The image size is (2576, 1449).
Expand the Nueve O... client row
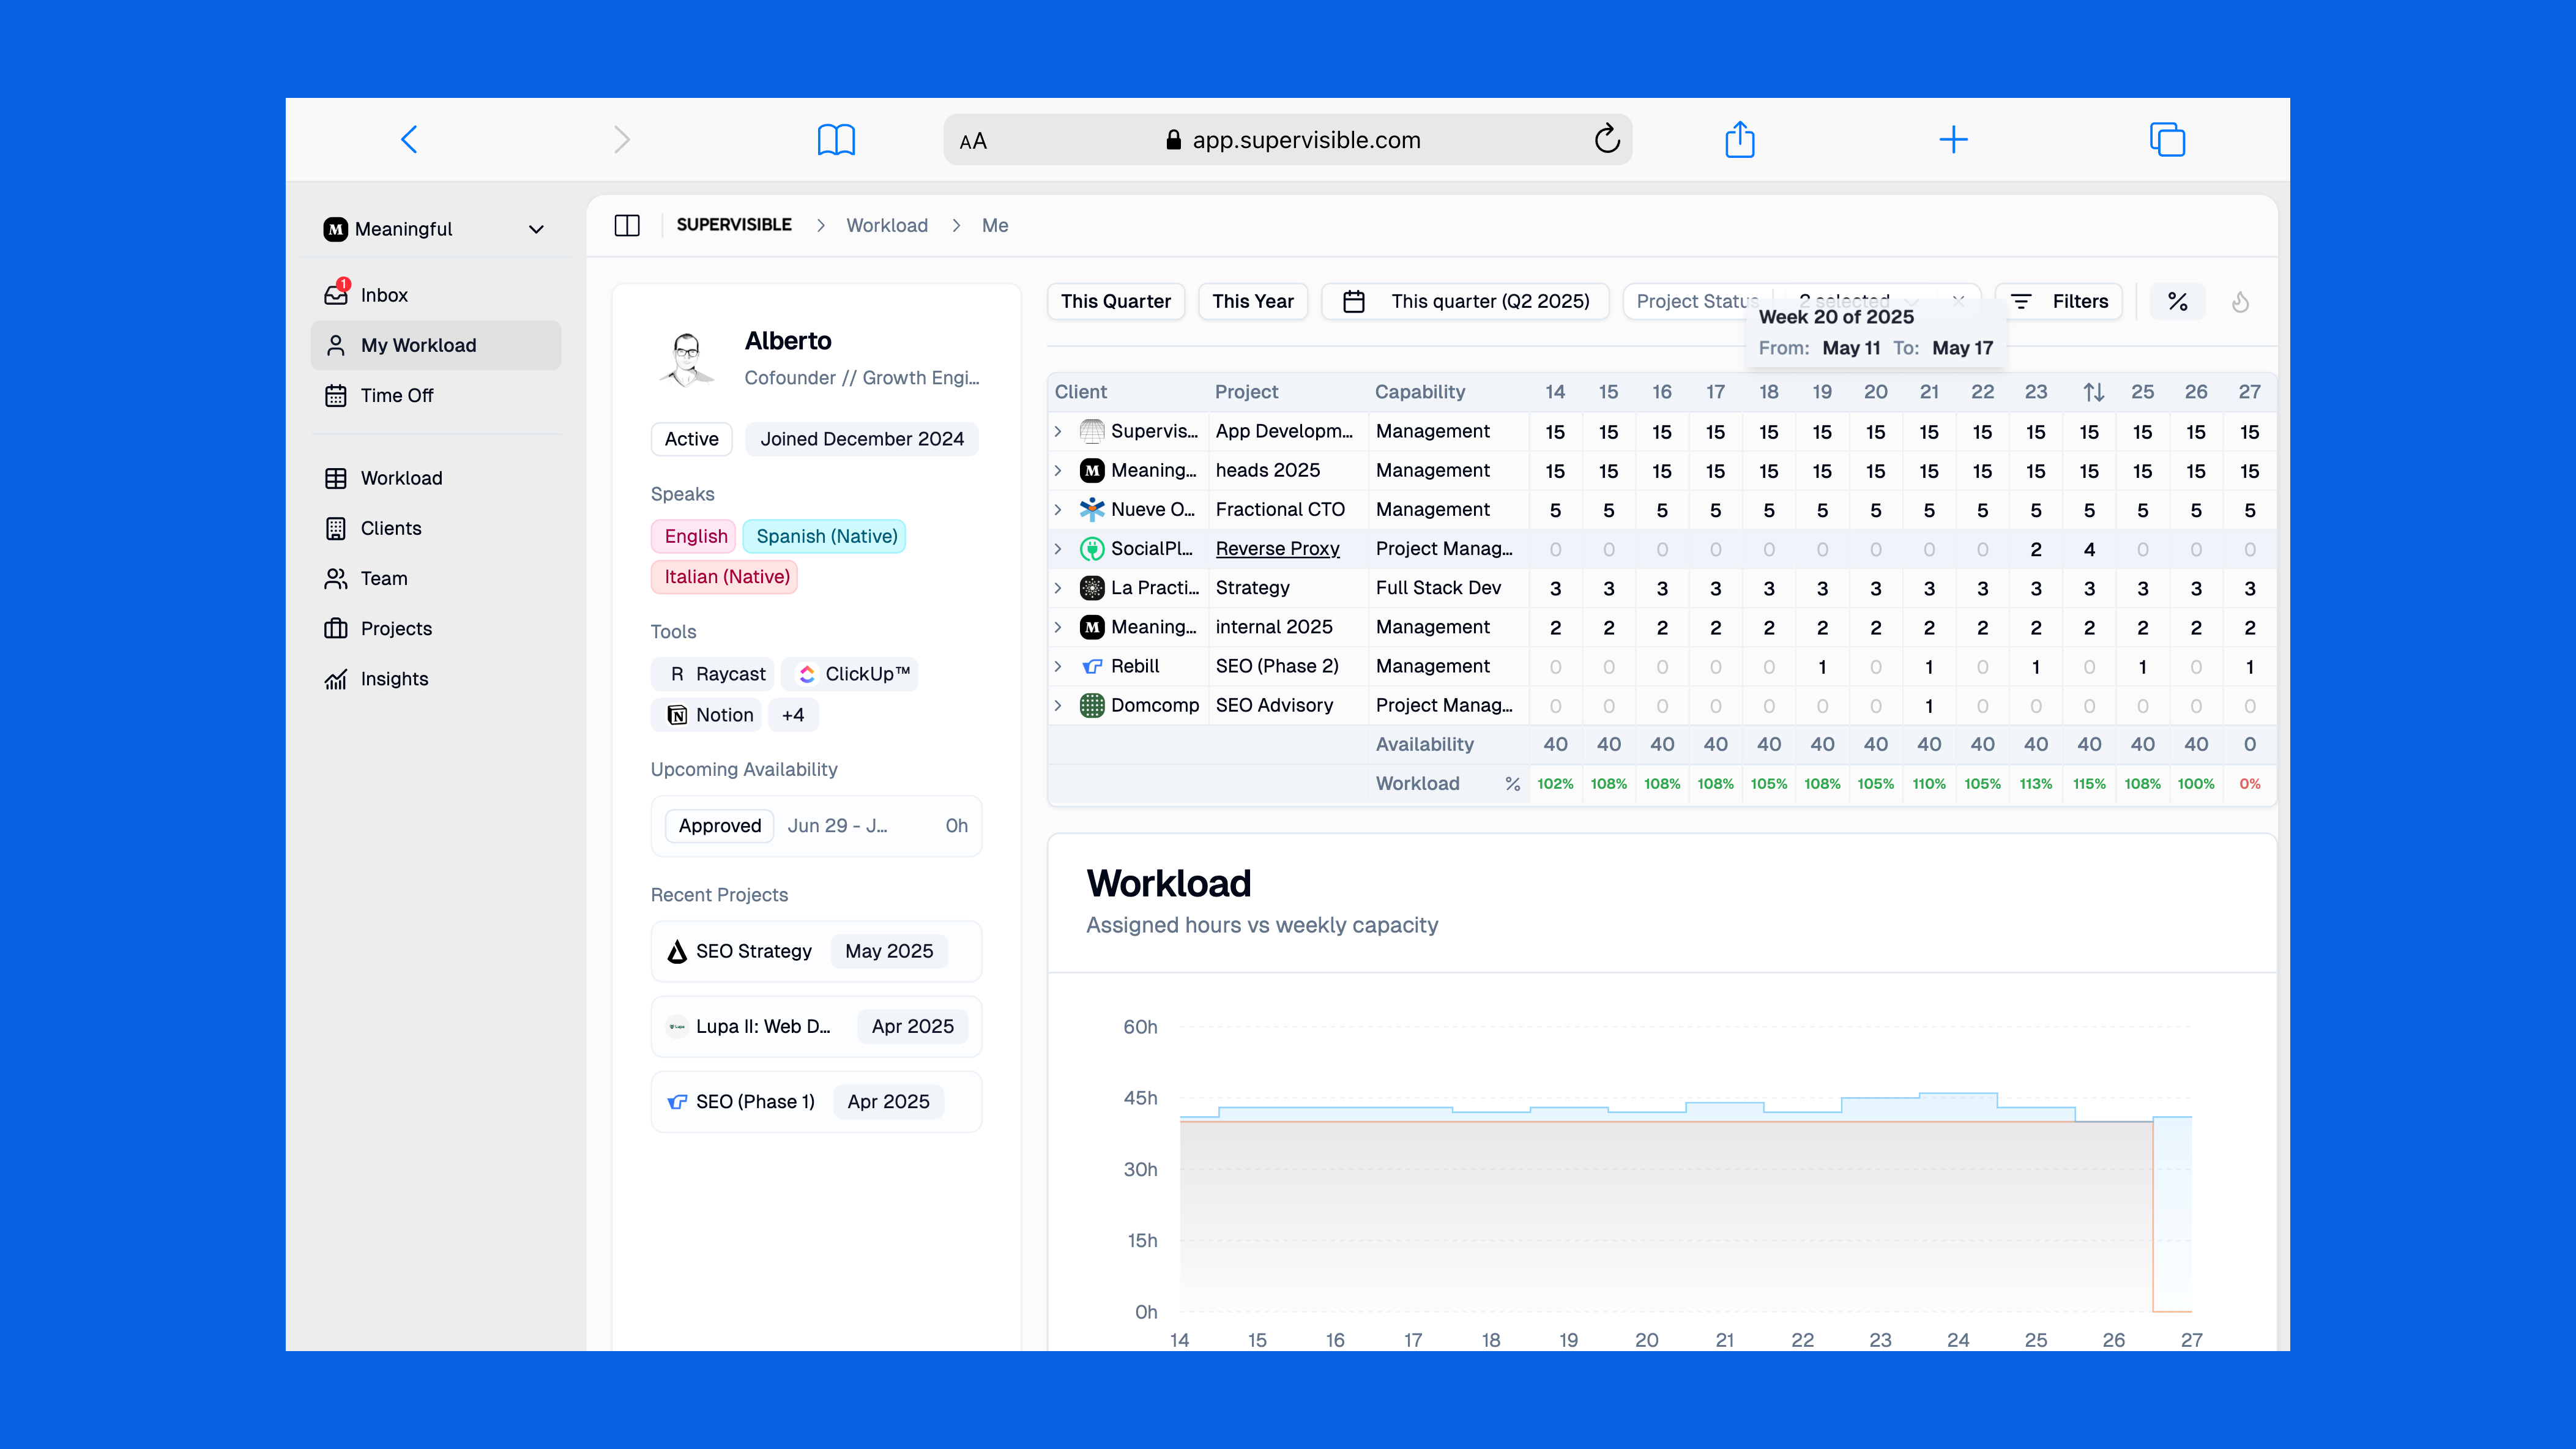click(1058, 510)
